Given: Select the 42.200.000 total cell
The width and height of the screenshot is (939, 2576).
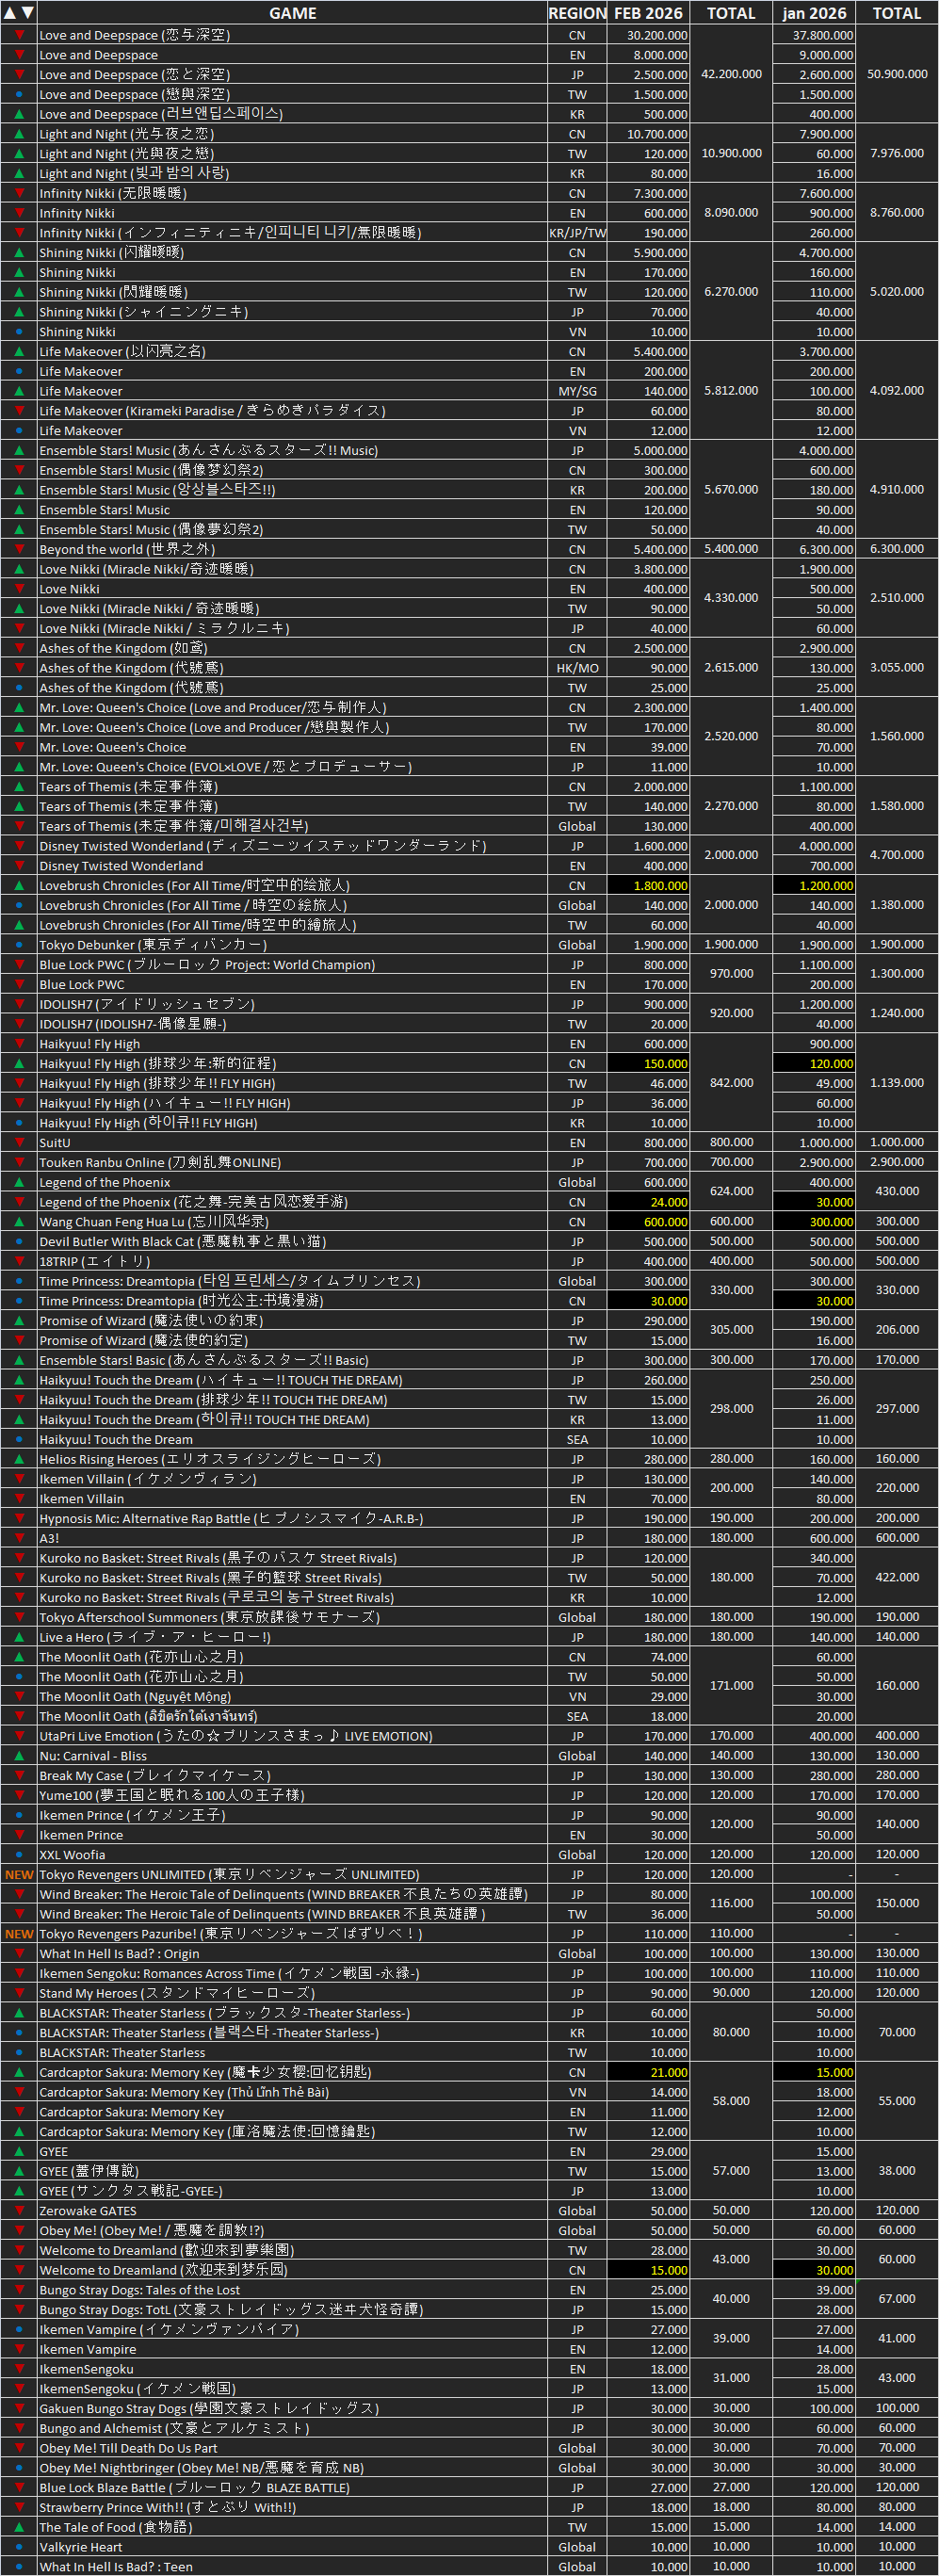Looking at the screenshot, I should point(732,74).
